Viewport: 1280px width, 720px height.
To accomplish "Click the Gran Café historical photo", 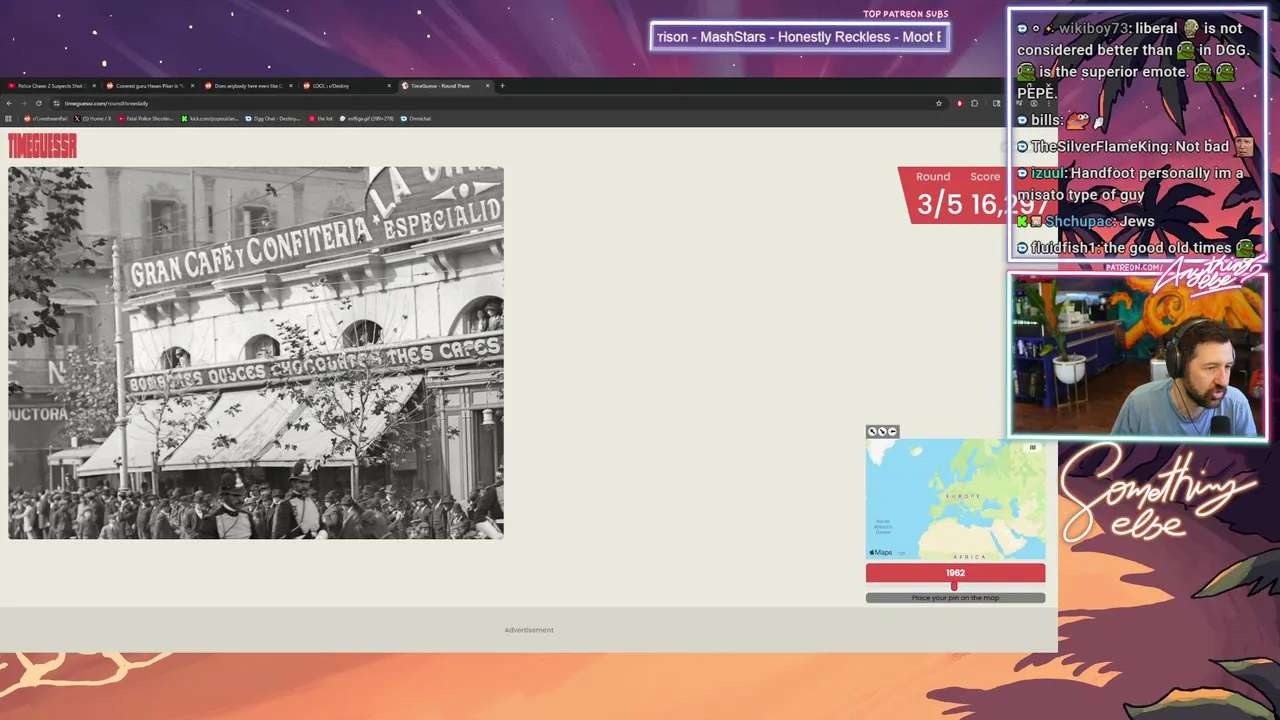I will coord(256,353).
